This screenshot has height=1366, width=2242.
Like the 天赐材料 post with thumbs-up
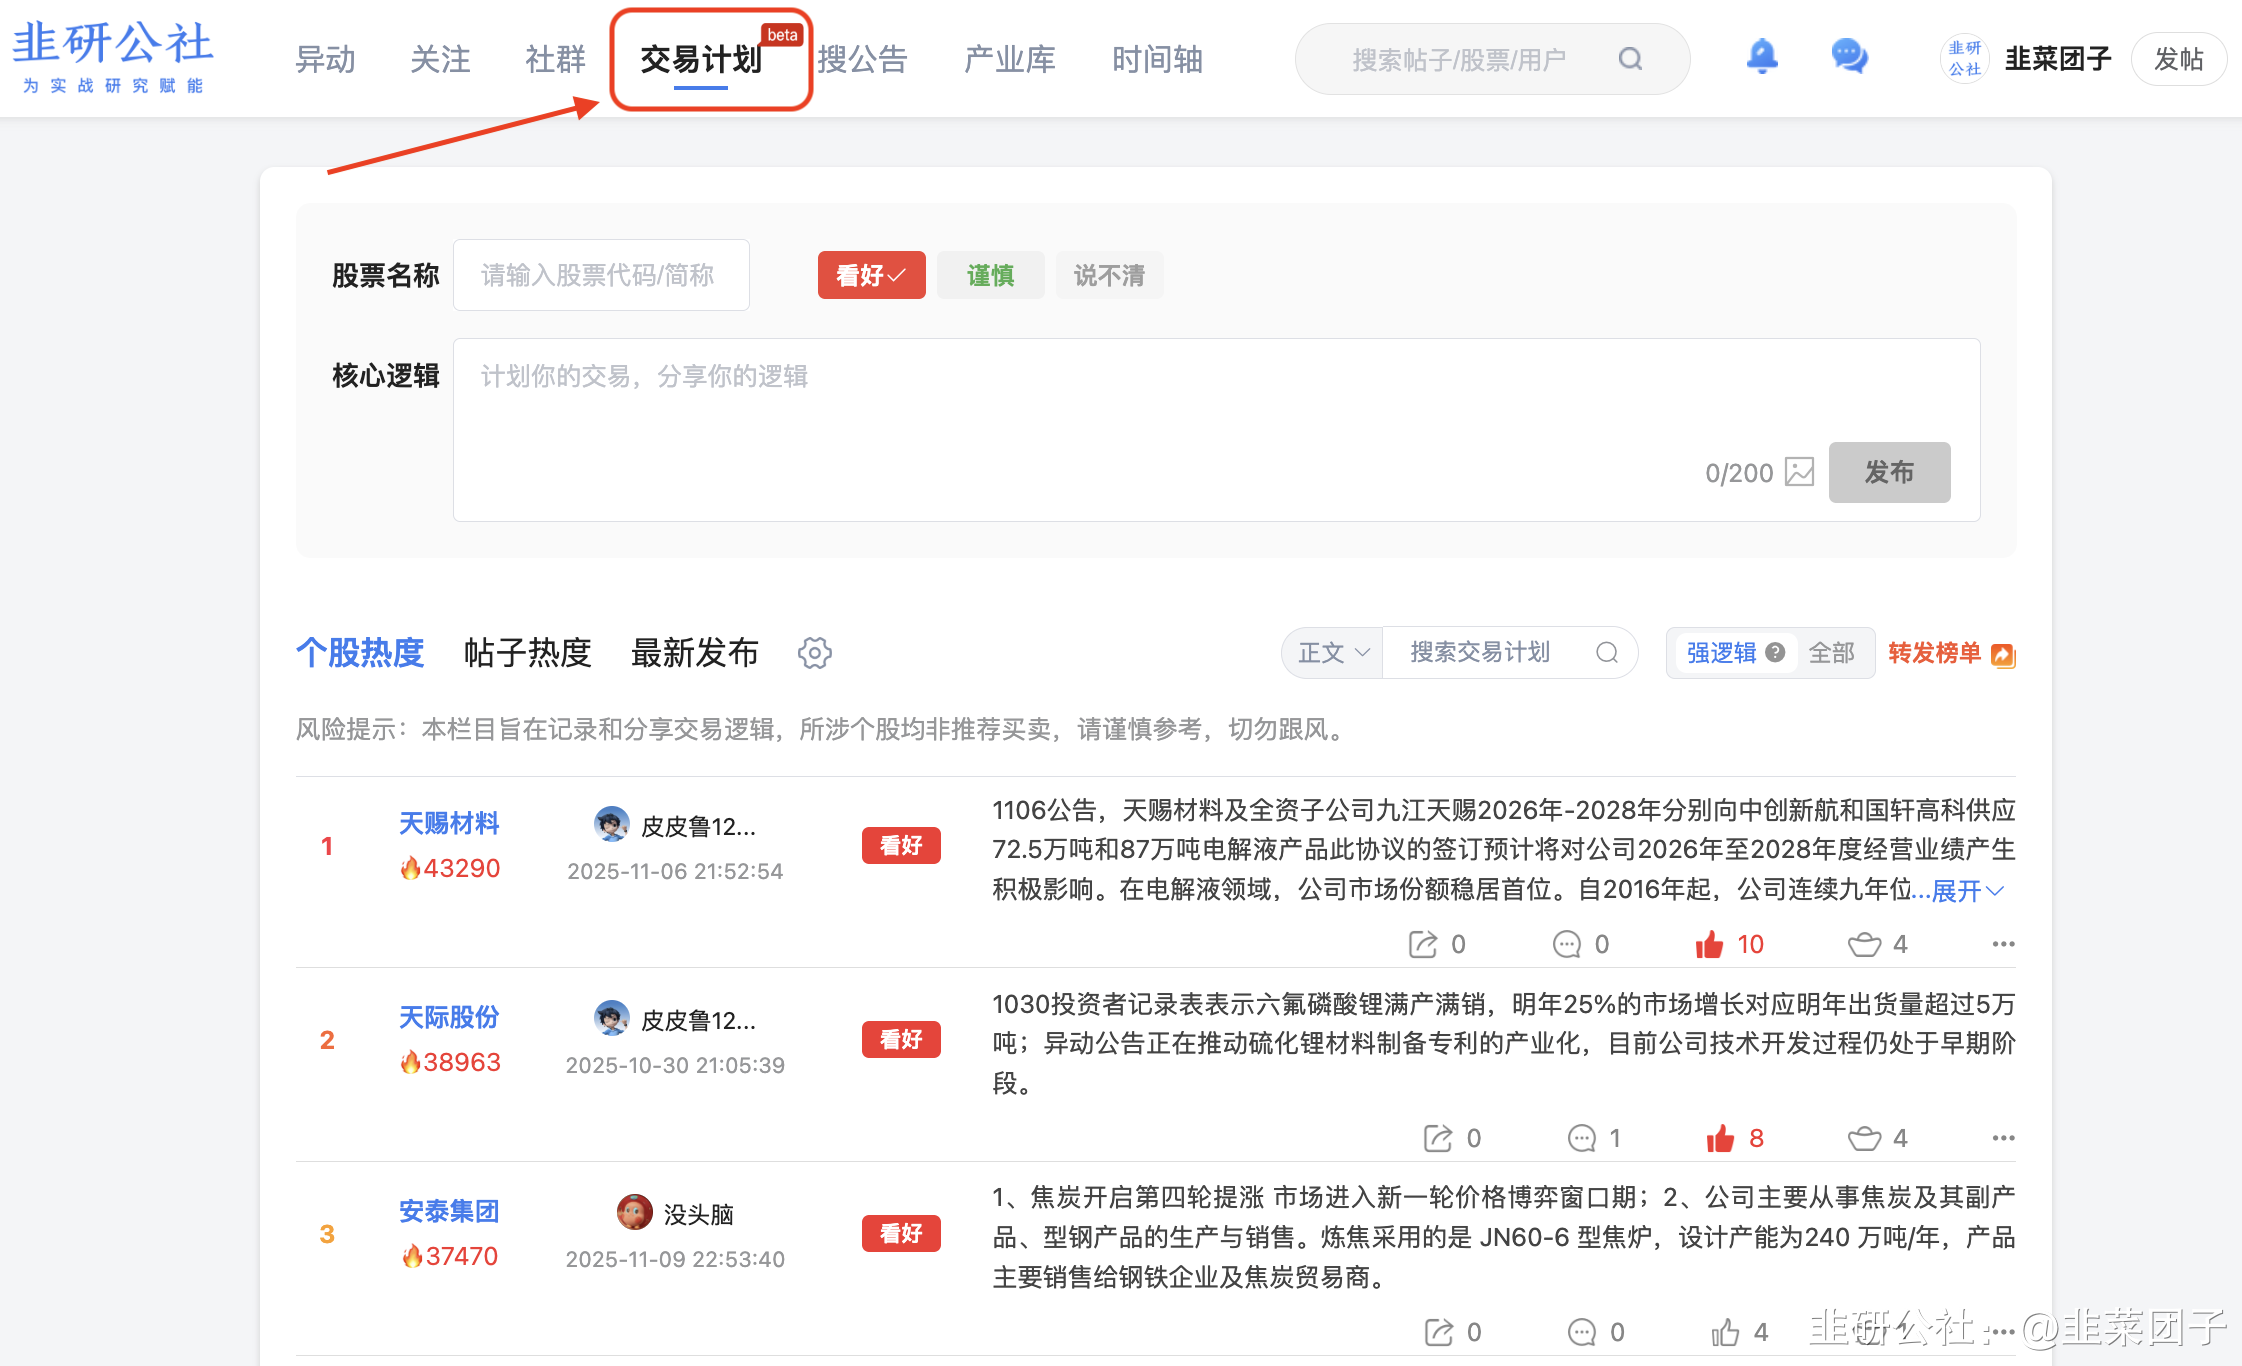pos(1709,944)
